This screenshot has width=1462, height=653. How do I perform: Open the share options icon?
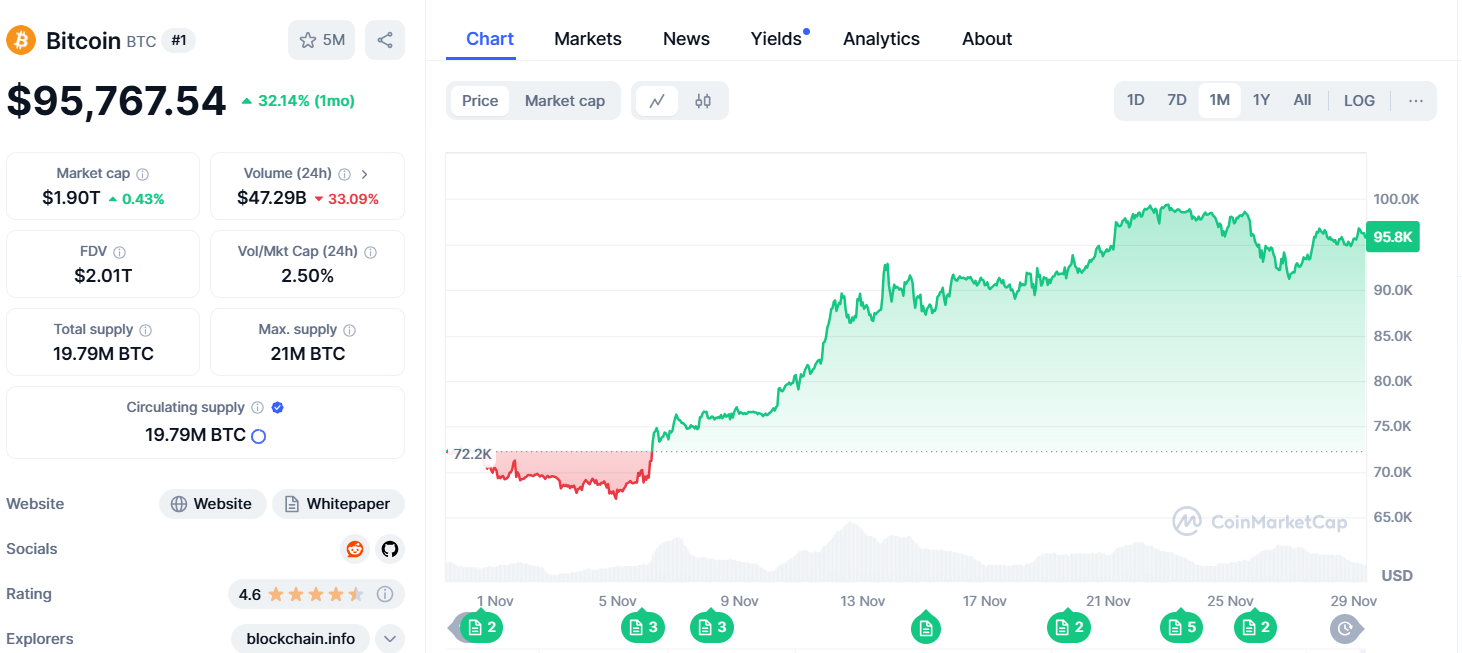385,40
